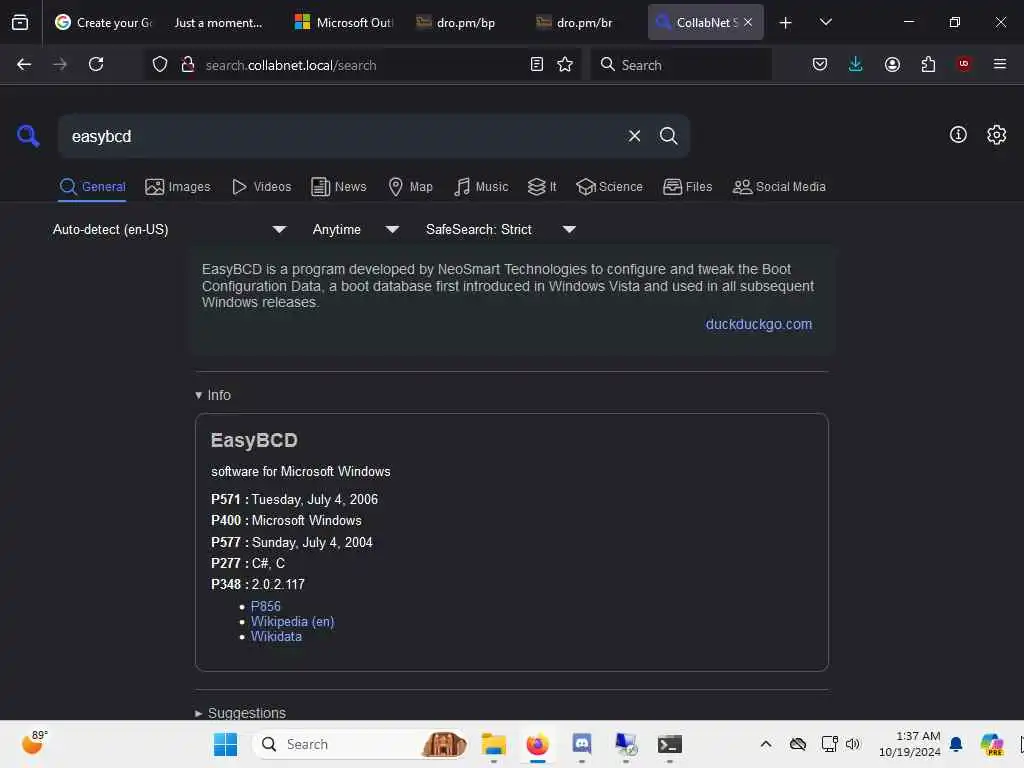Select the It search category

pyautogui.click(x=542, y=187)
